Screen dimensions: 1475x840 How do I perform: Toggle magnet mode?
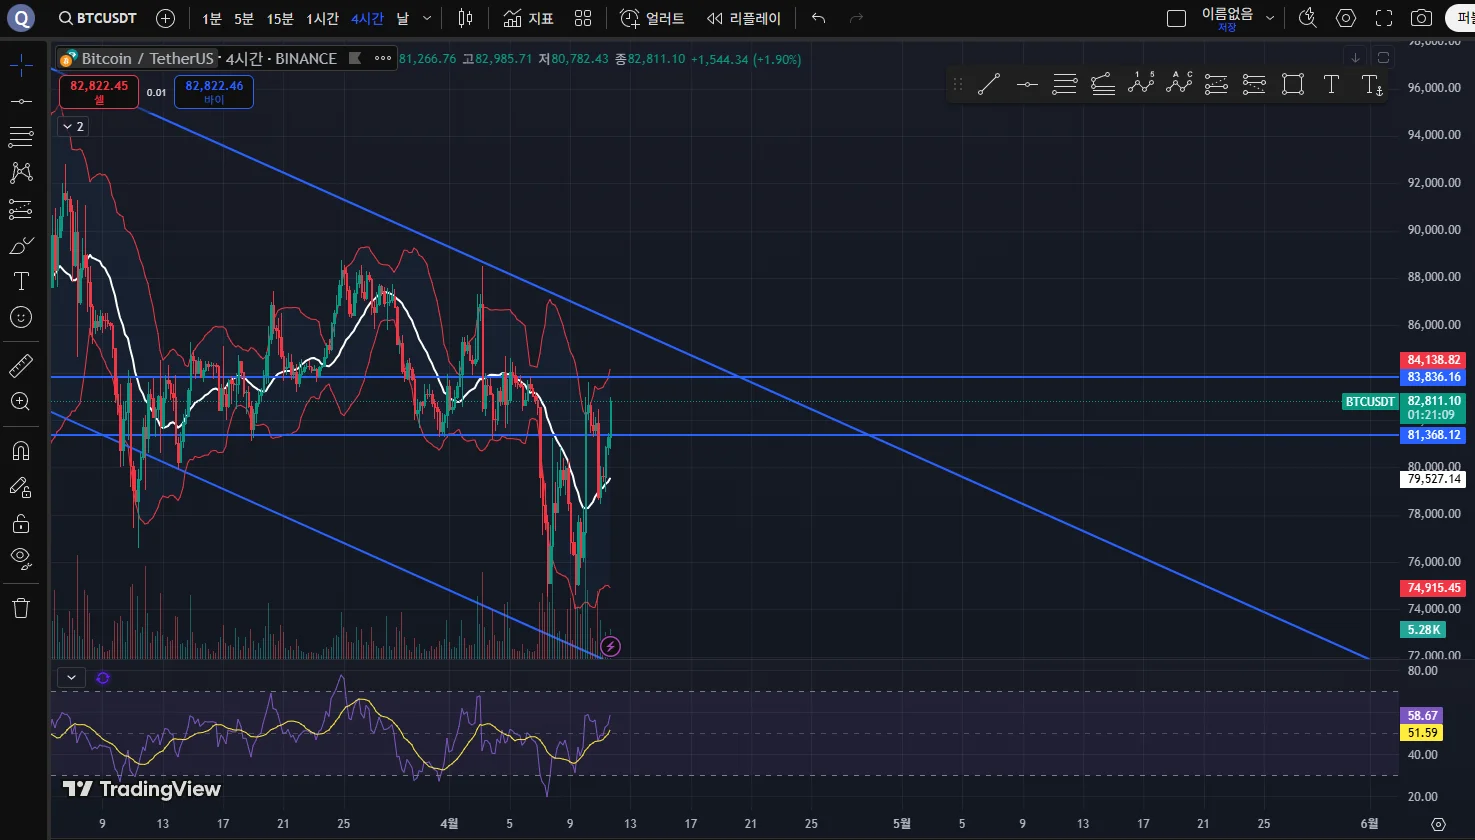click(21, 451)
